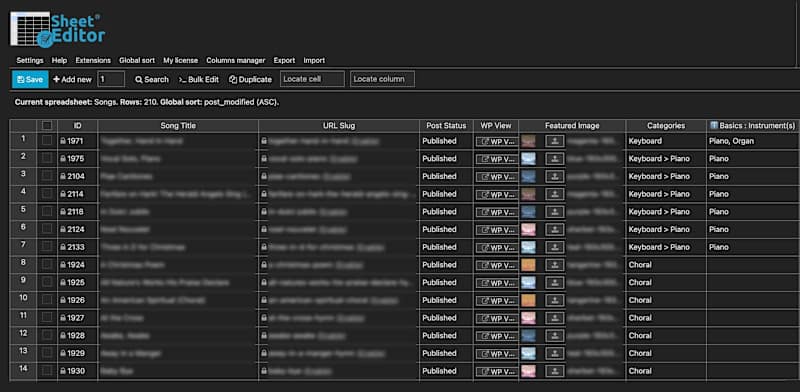This screenshot has width=800, height=392.
Task: Select the ID cell 1927
Action: [78, 318]
